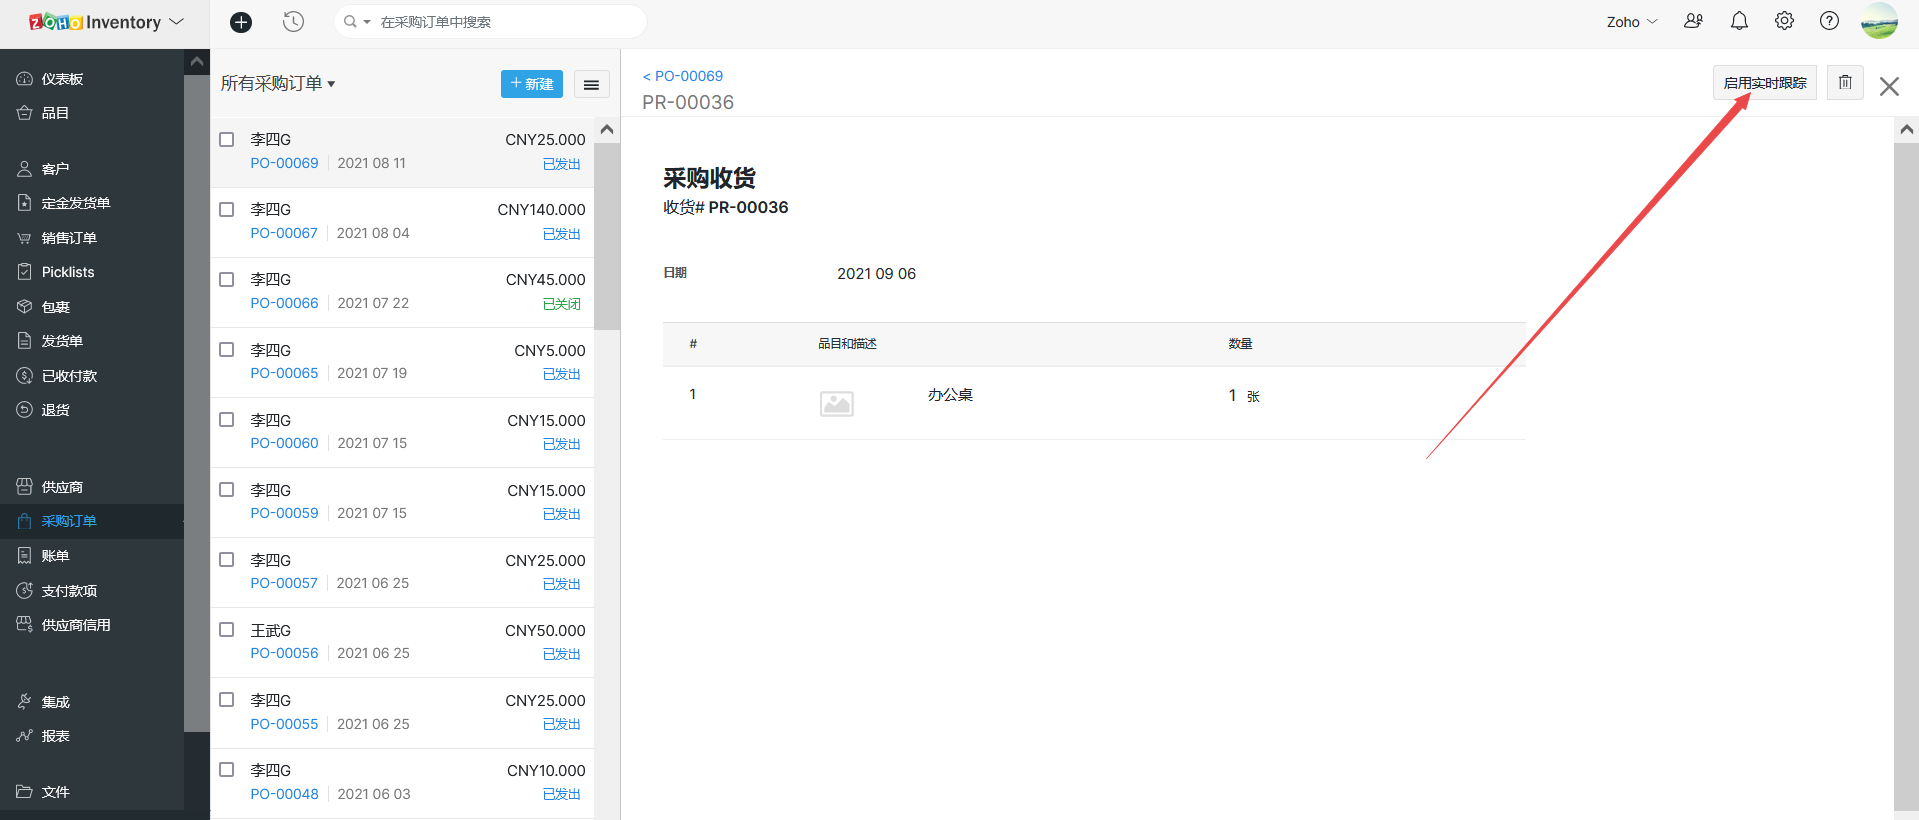Check the box beside PO-00056

[227, 630]
